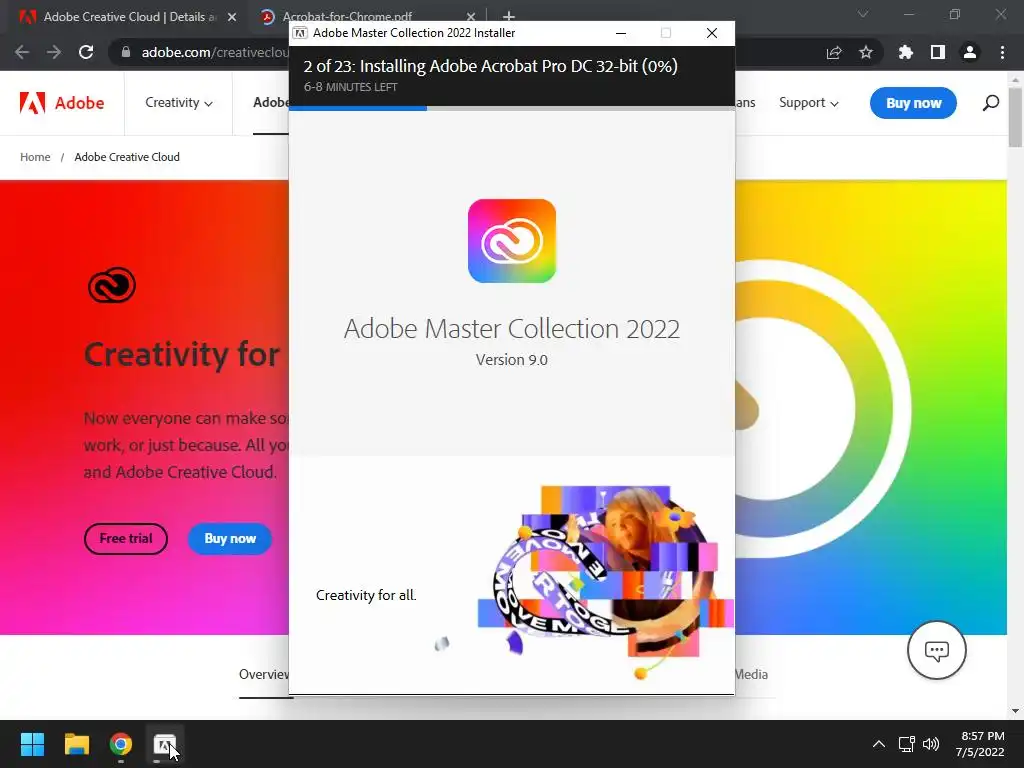Toggle Chrome's side panel icon

point(938,52)
